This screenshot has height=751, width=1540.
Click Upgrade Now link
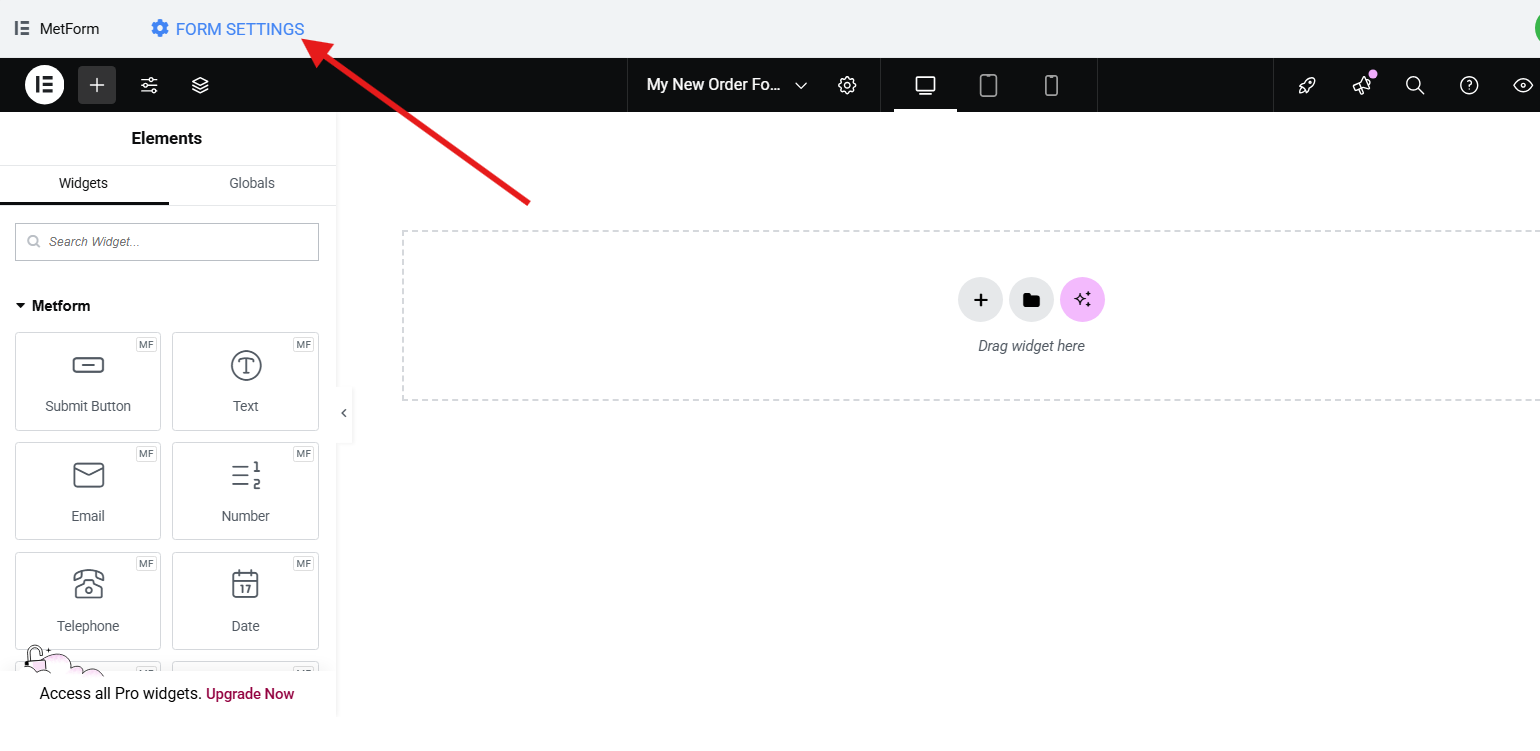pyautogui.click(x=250, y=694)
